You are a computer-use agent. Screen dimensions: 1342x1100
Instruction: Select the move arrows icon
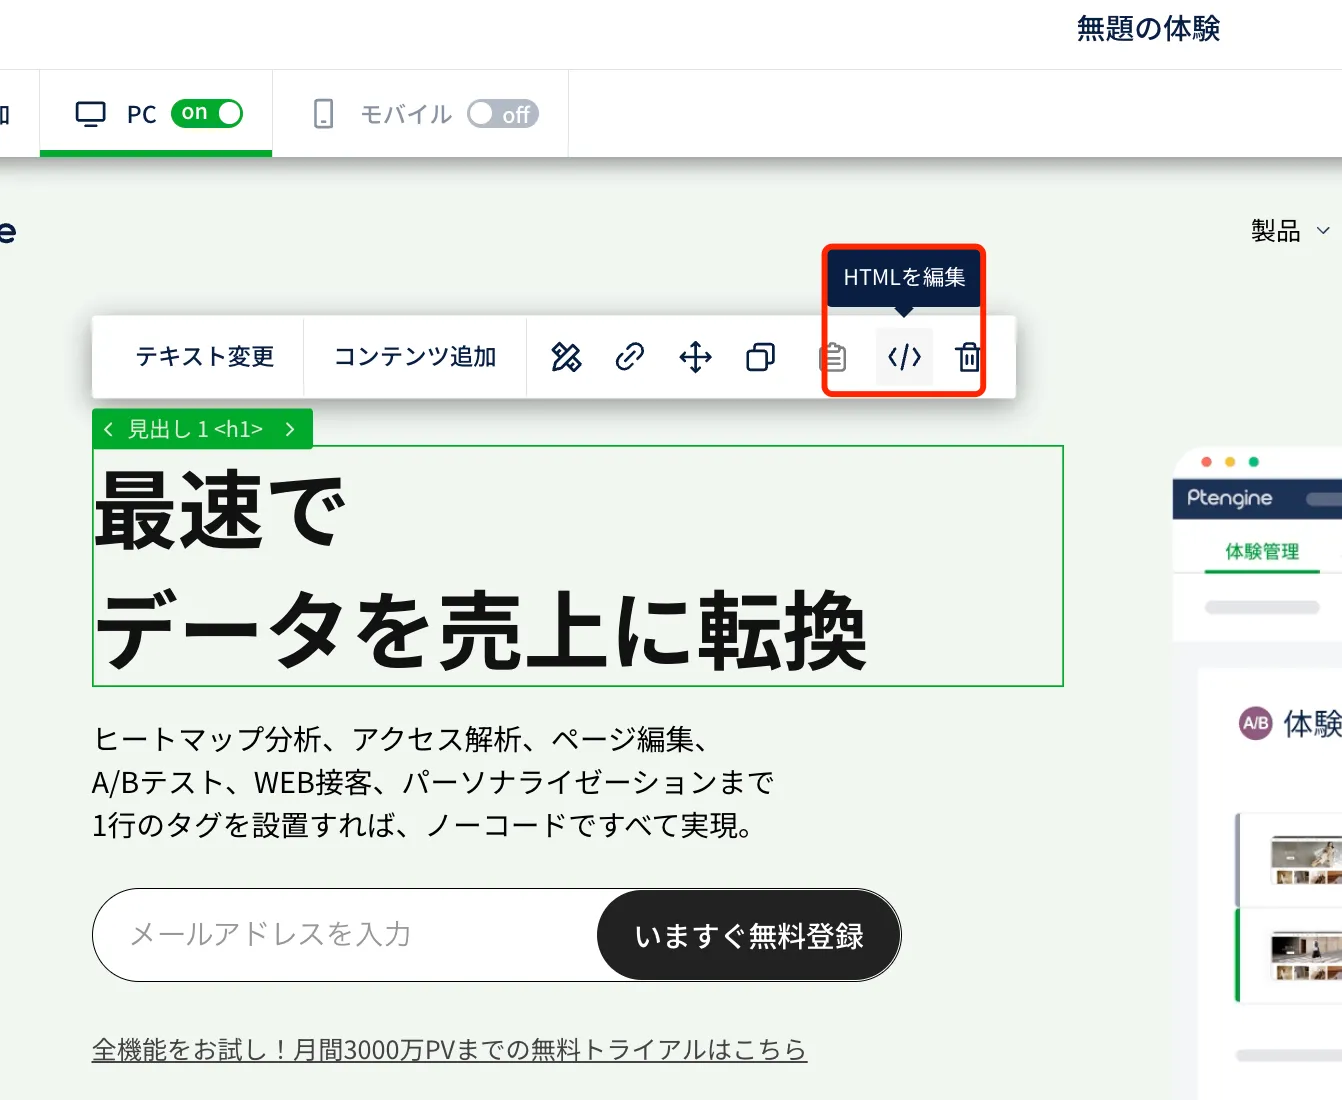coord(695,357)
